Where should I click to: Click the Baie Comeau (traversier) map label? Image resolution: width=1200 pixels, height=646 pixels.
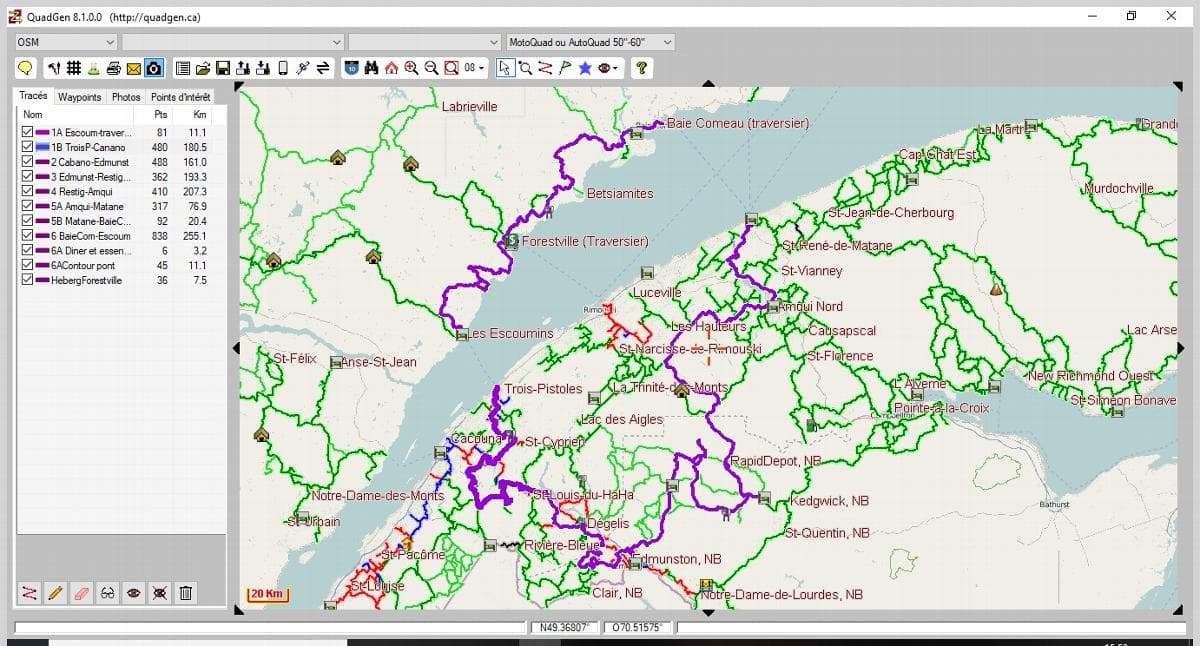[x=738, y=123]
